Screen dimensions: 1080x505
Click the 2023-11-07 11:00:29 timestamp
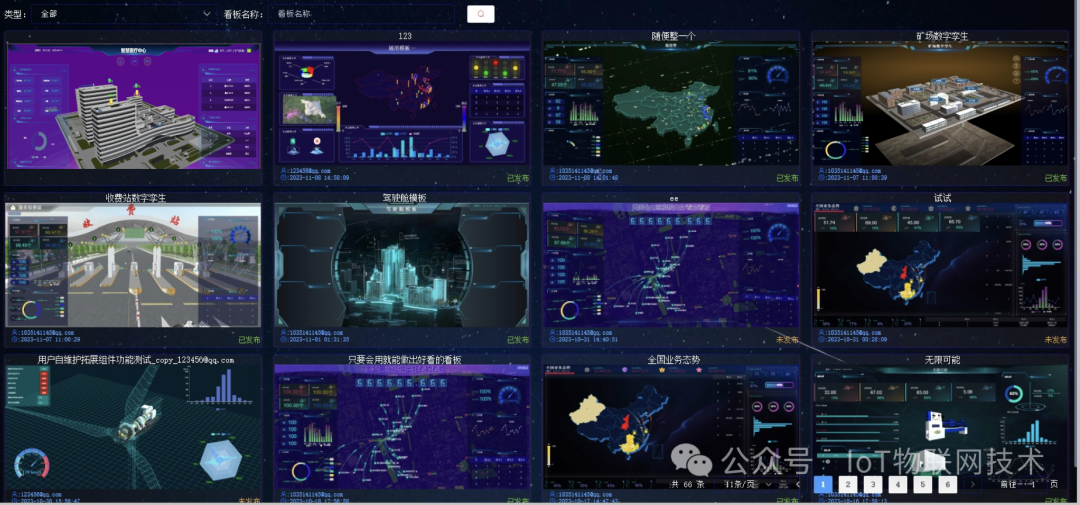tap(48, 340)
